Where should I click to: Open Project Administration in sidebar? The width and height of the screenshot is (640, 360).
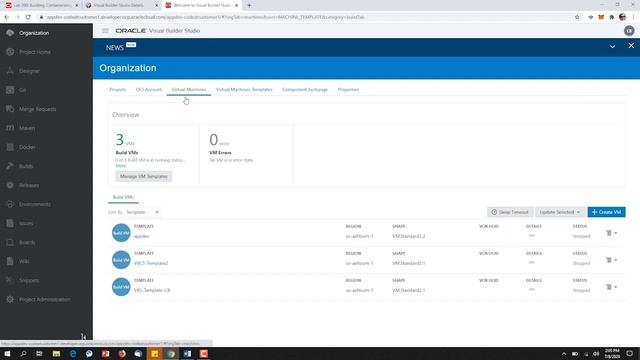[44, 300]
